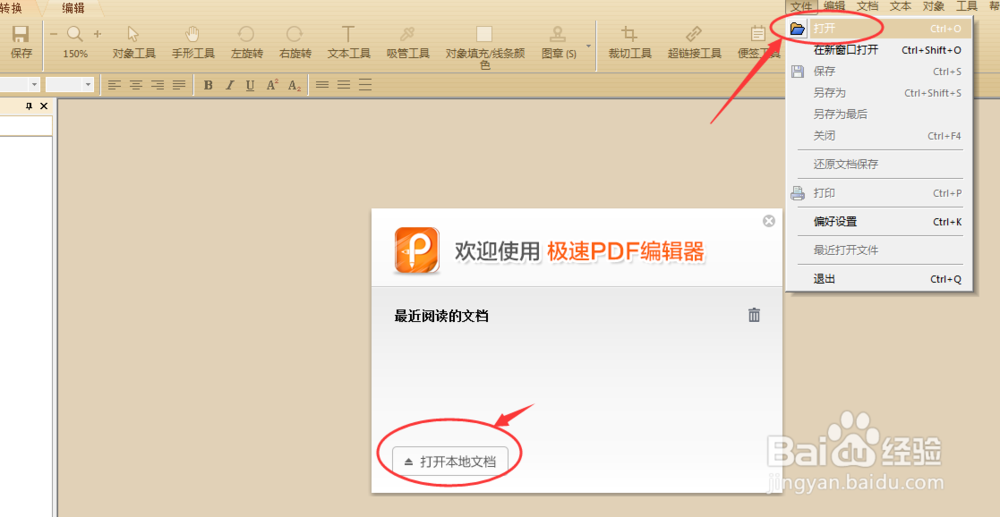Click the 打开本地文档 button

click(450, 462)
